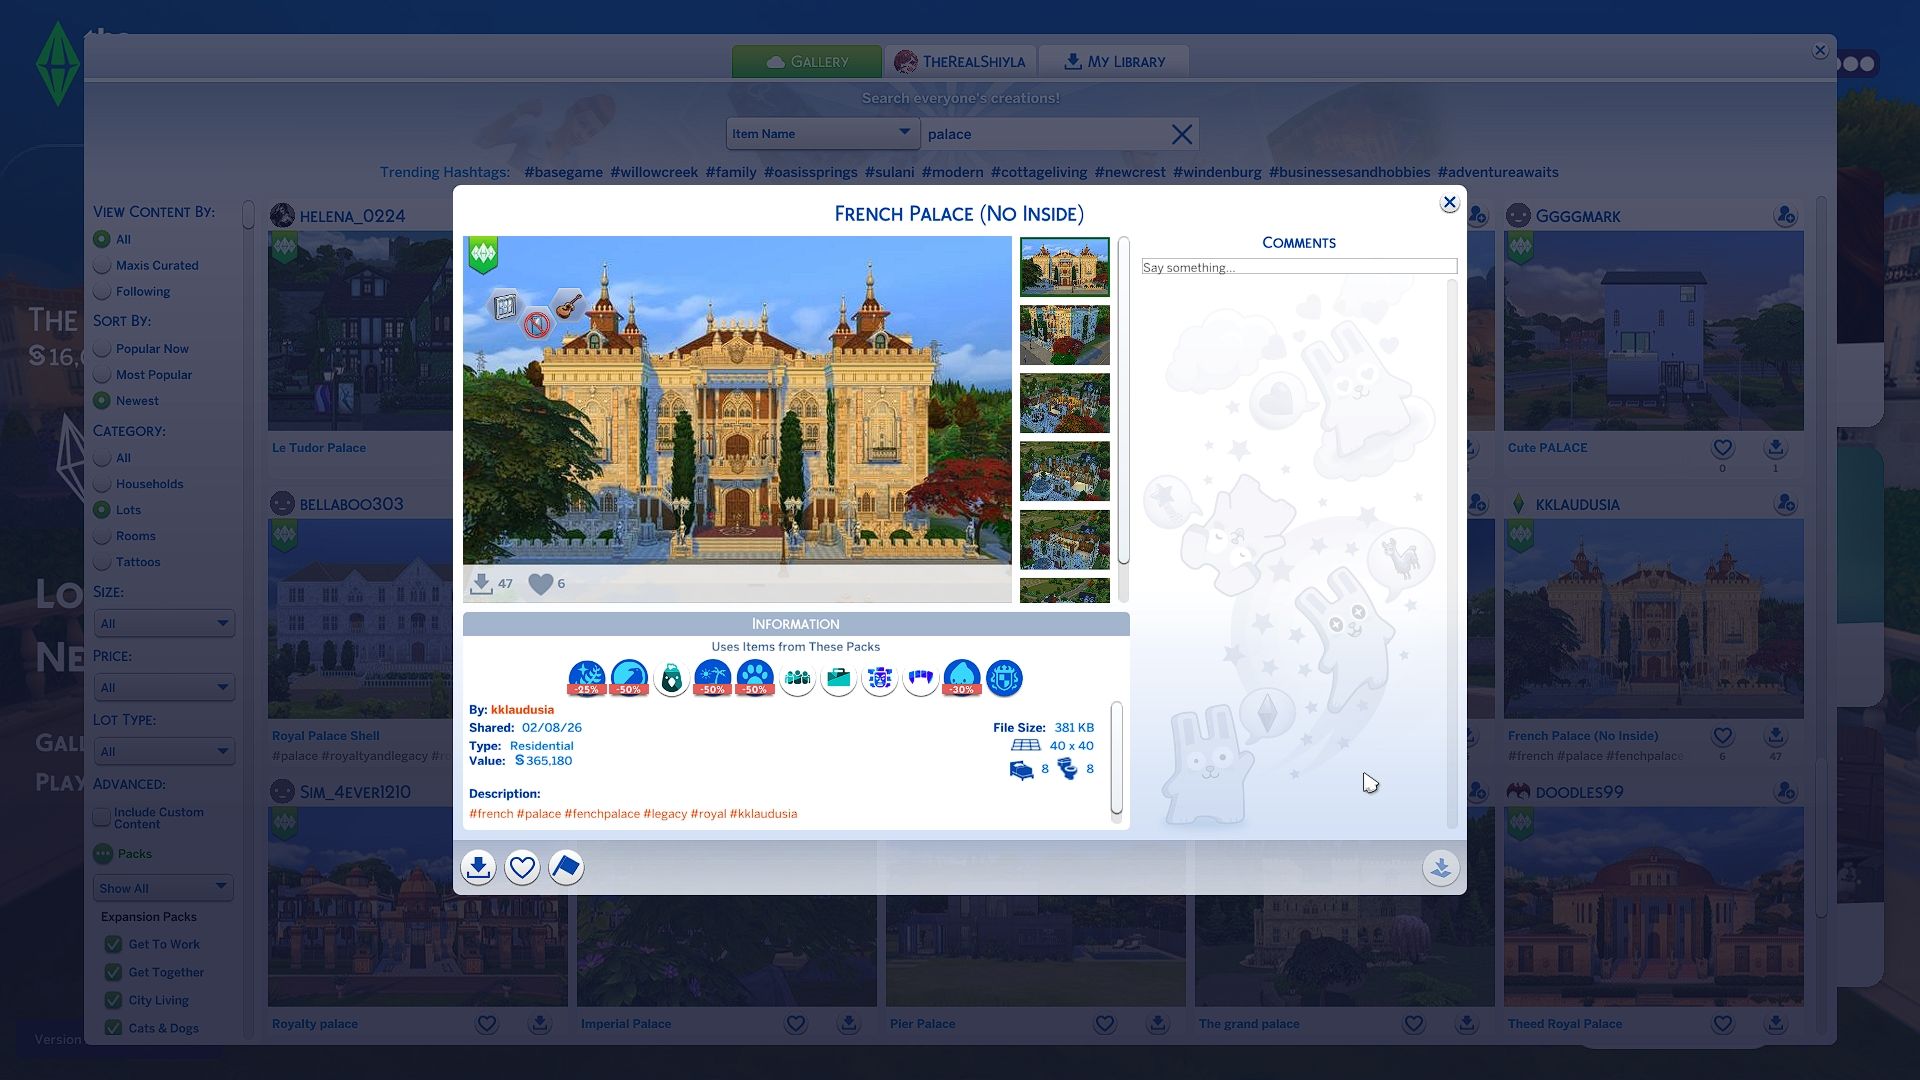Viewport: 1920px width, 1080px height.
Task: Open creator kklaudusia's profile link
Action: (522, 710)
